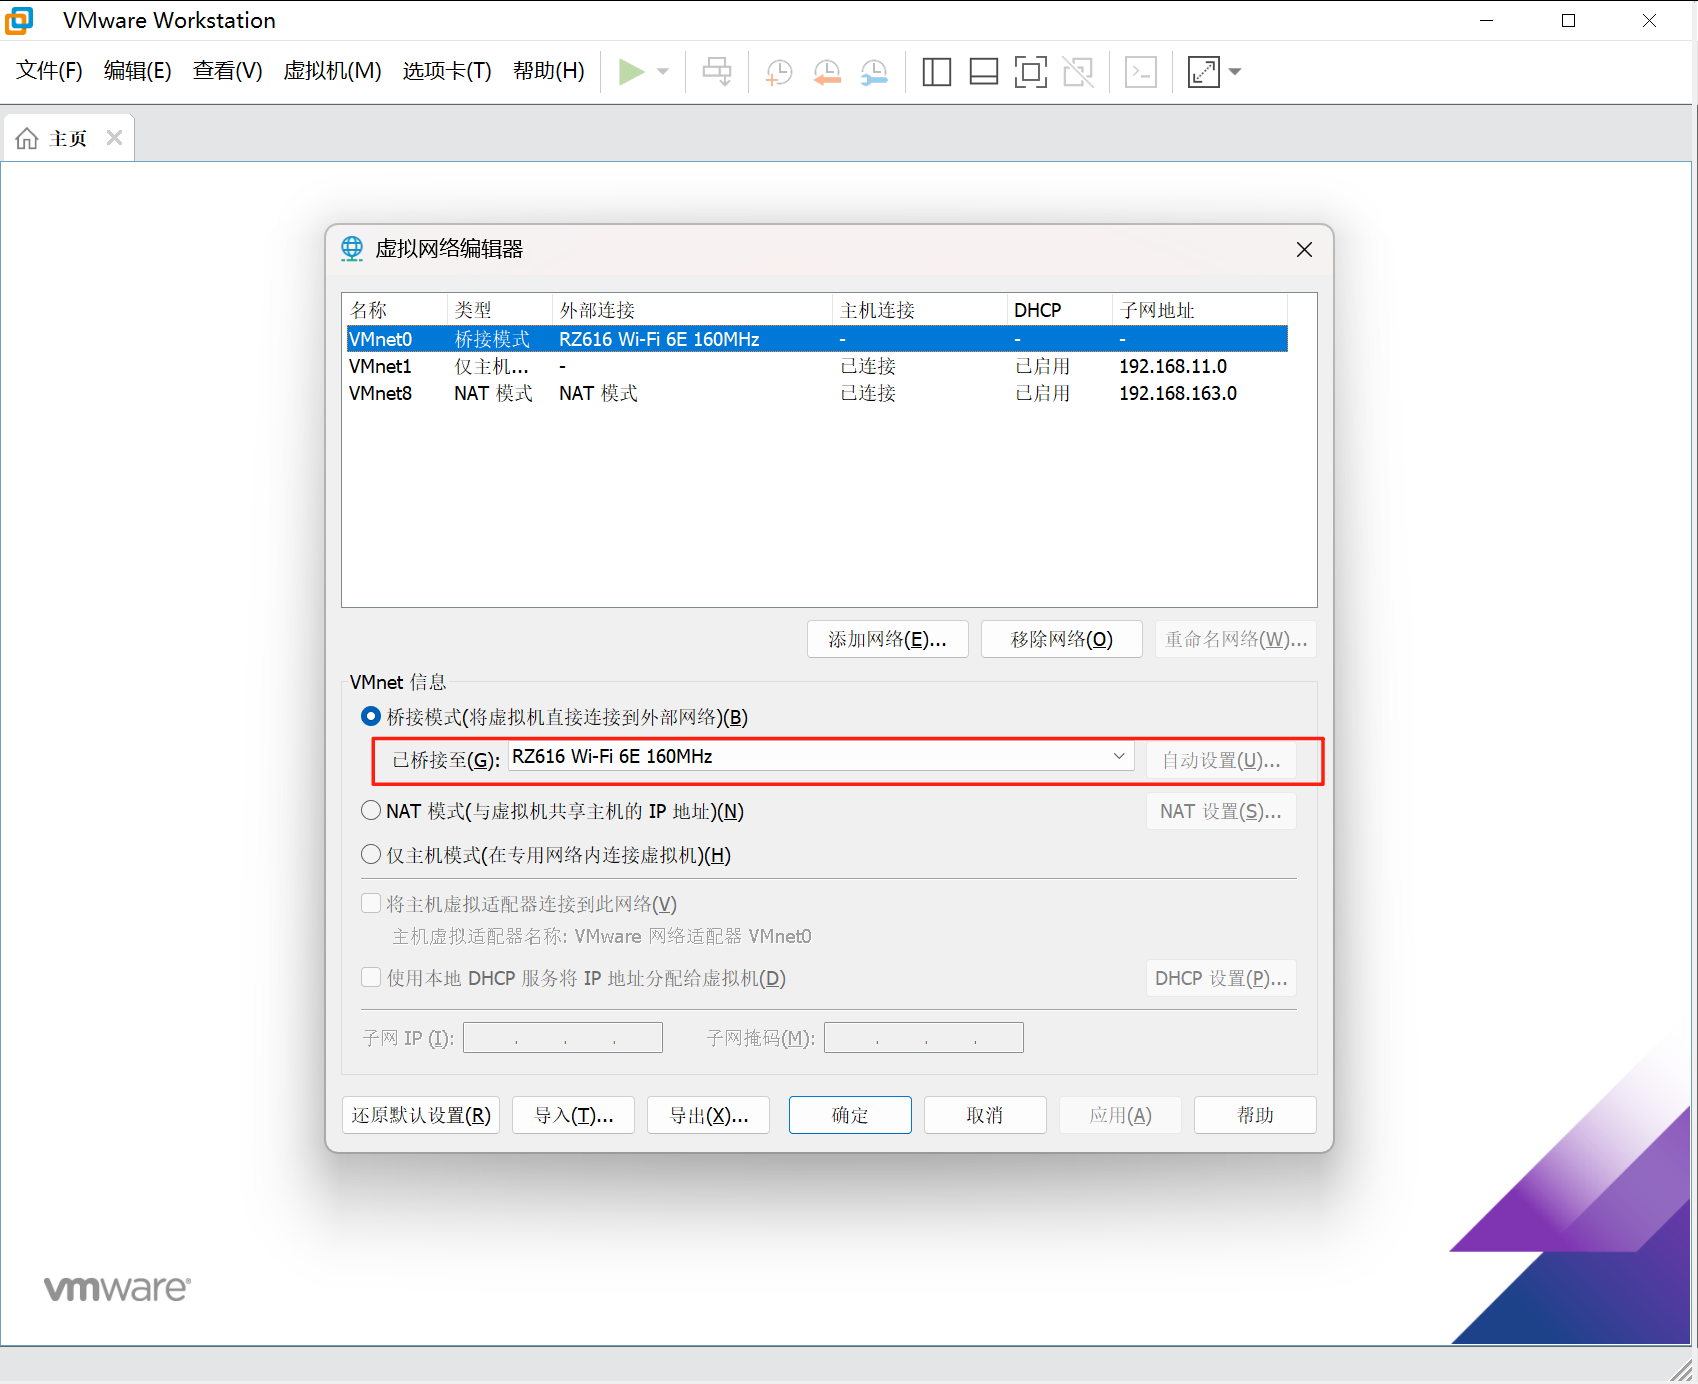Click the 还原默认设置(R) button
The image size is (1698, 1384).
click(x=421, y=1115)
